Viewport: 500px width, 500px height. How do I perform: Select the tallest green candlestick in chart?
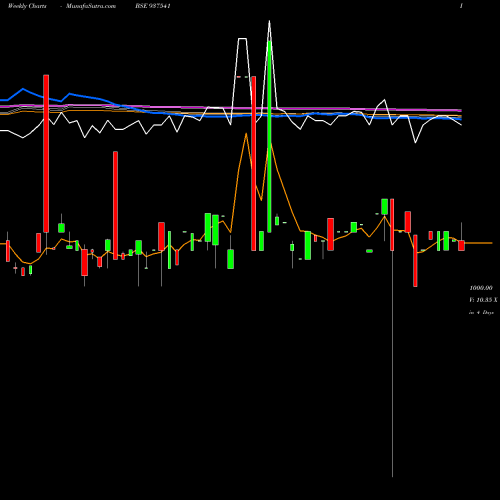tap(269, 136)
